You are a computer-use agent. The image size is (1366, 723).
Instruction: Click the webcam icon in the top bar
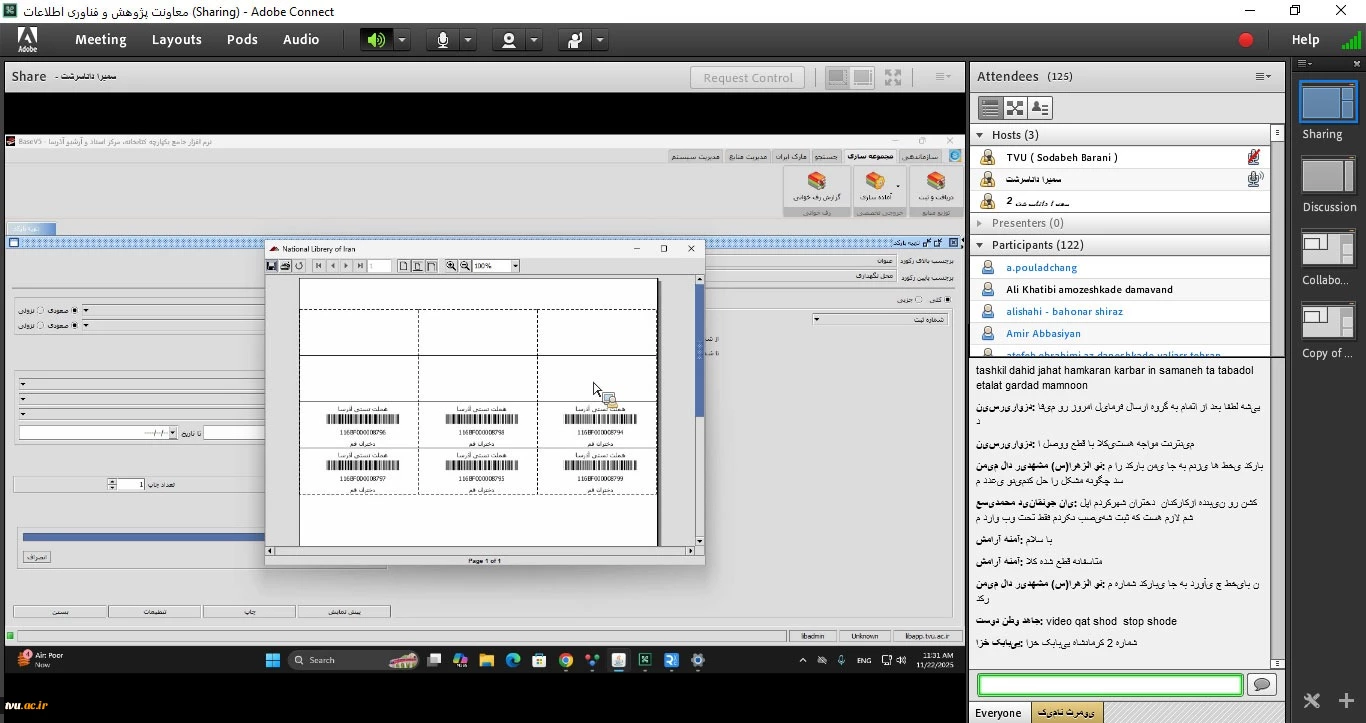(x=509, y=40)
